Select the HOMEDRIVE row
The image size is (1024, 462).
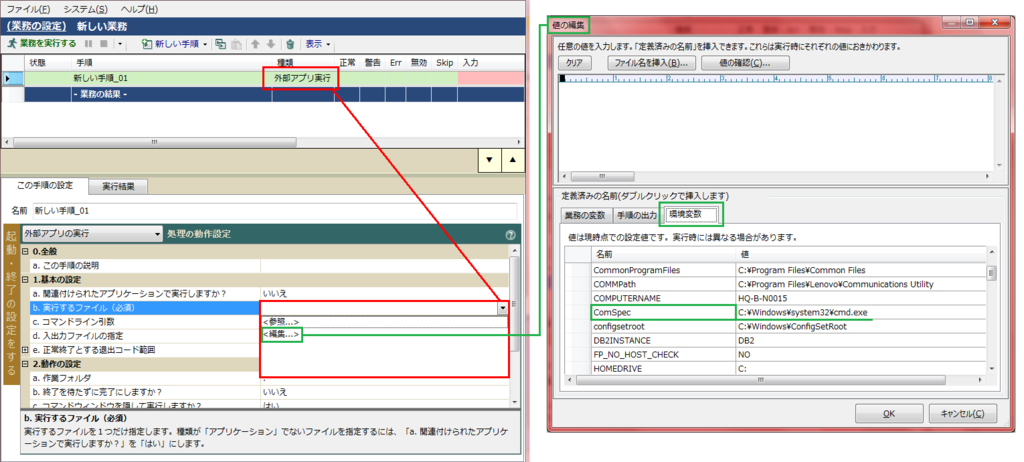click(775, 369)
